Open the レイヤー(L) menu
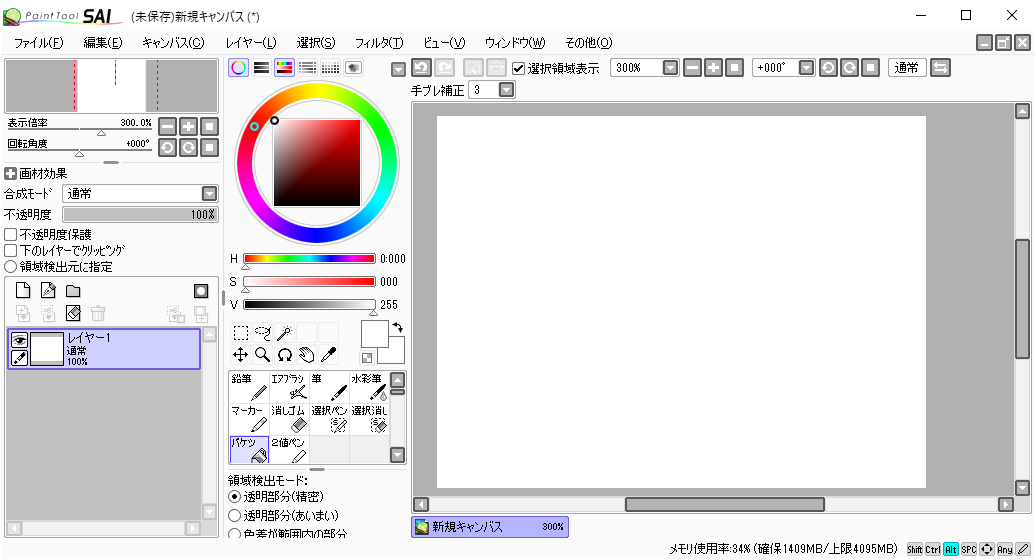Screen dimensions: 1036x560 click(x=251, y=42)
